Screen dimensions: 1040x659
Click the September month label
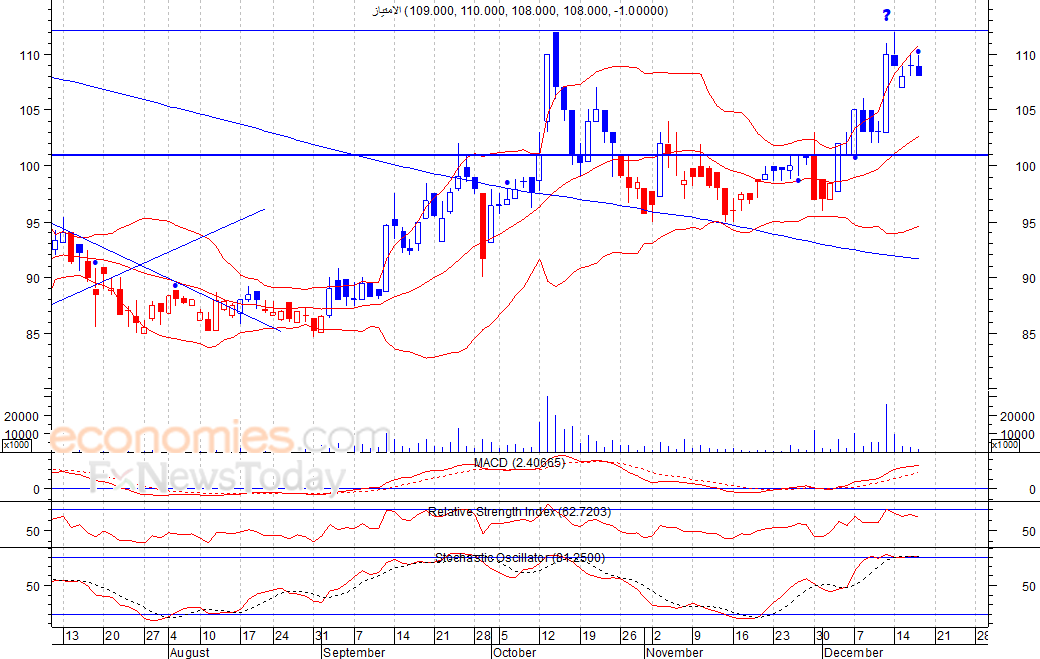pos(354,652)
